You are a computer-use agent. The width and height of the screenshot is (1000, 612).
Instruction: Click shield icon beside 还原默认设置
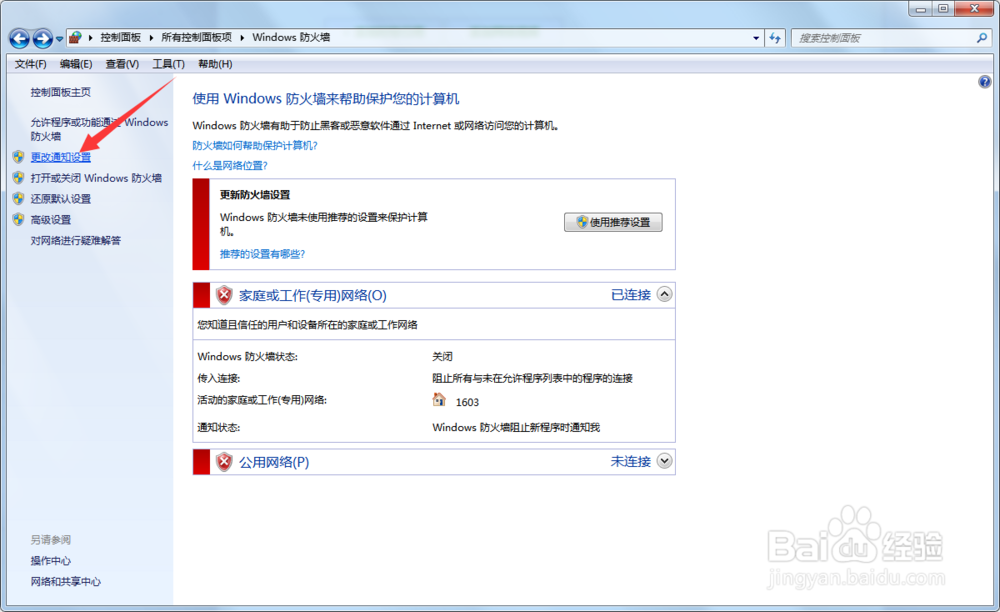[x=18, y=199]
